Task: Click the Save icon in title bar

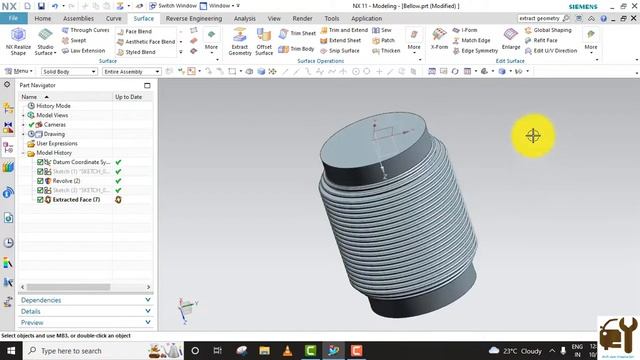Action: 41,6
